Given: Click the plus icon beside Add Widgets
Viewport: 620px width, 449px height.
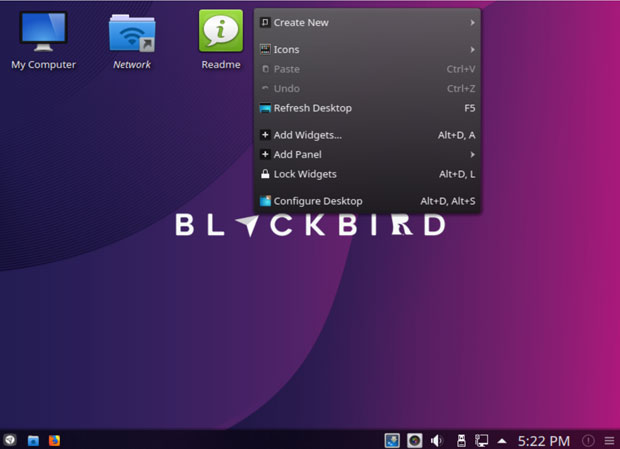Looking at the screenshot, I should (265, 135).
